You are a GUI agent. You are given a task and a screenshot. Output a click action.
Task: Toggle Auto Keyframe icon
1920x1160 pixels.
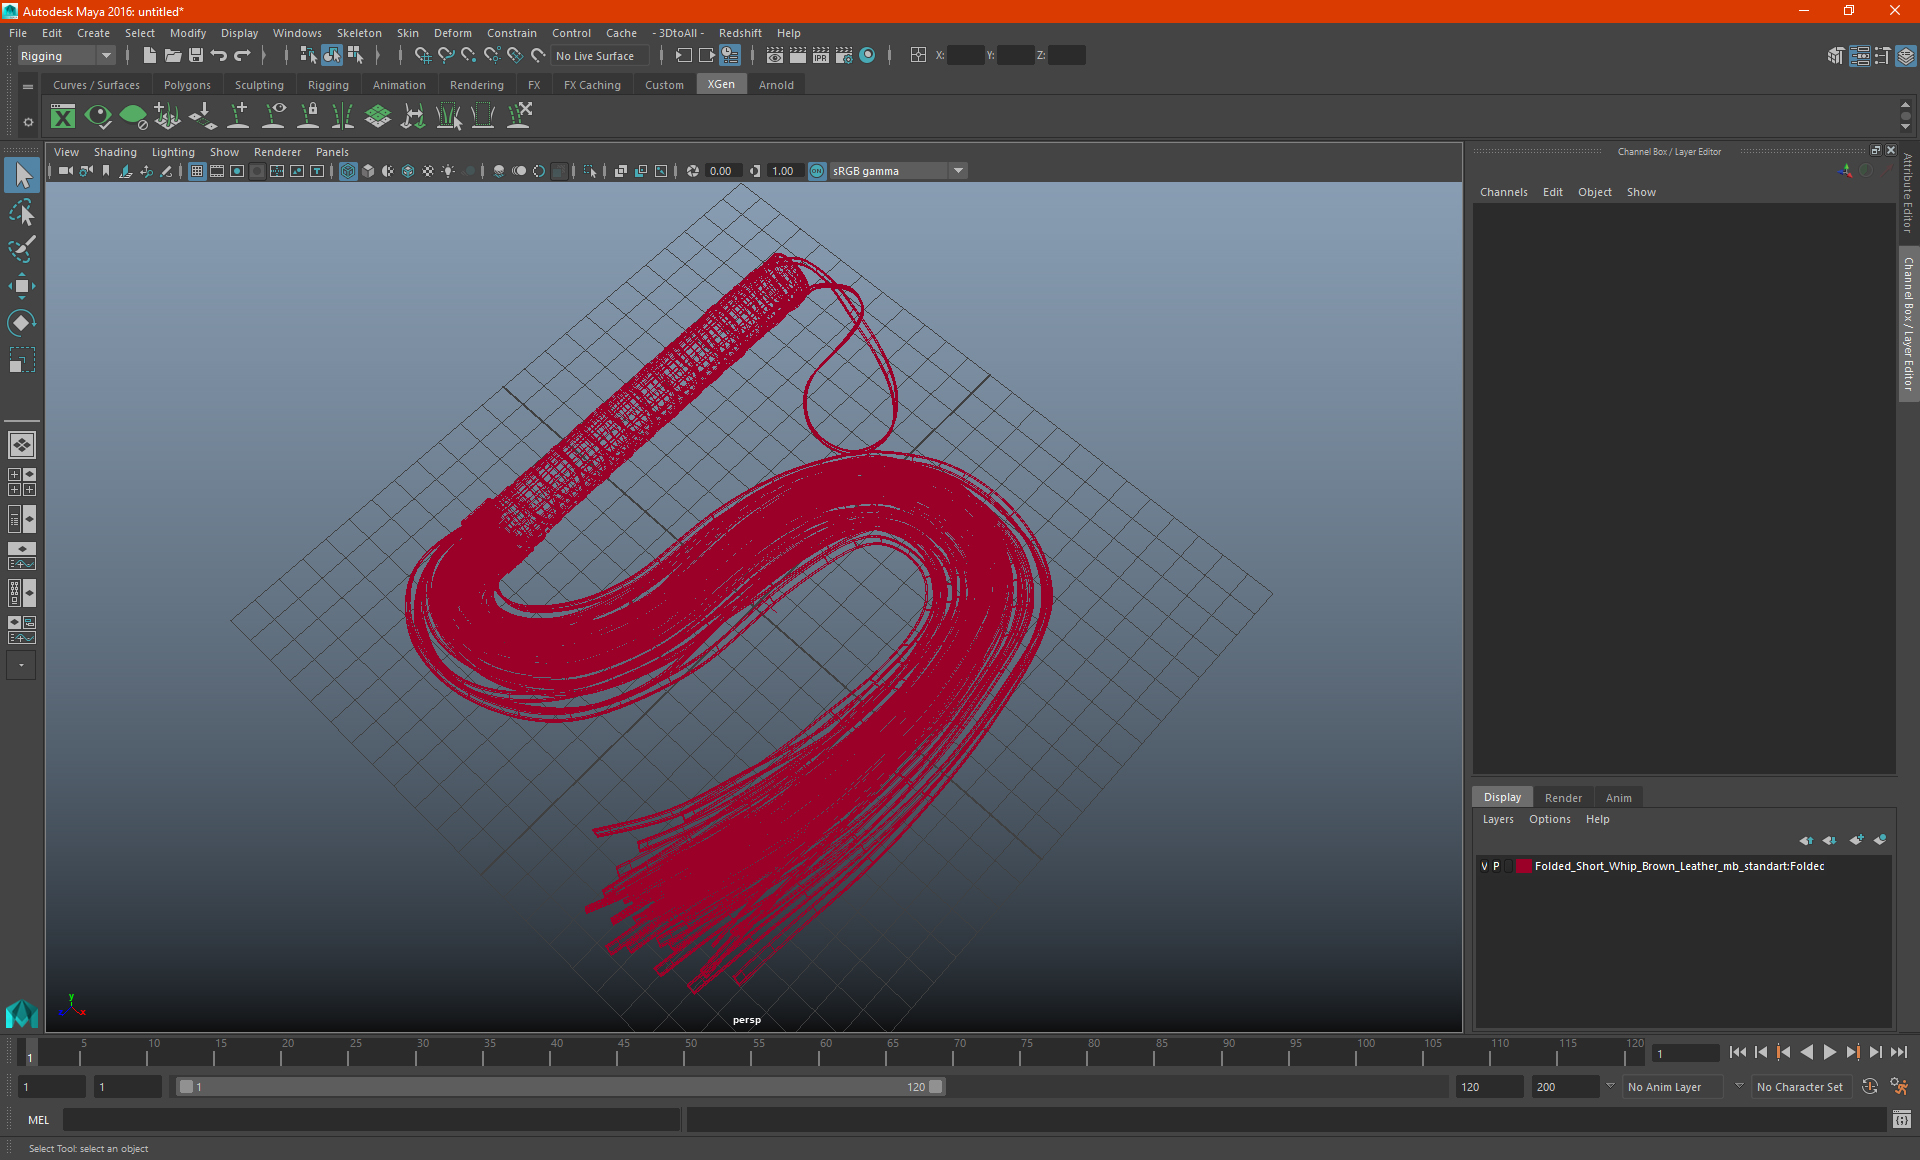[x=1870, y=1087]
